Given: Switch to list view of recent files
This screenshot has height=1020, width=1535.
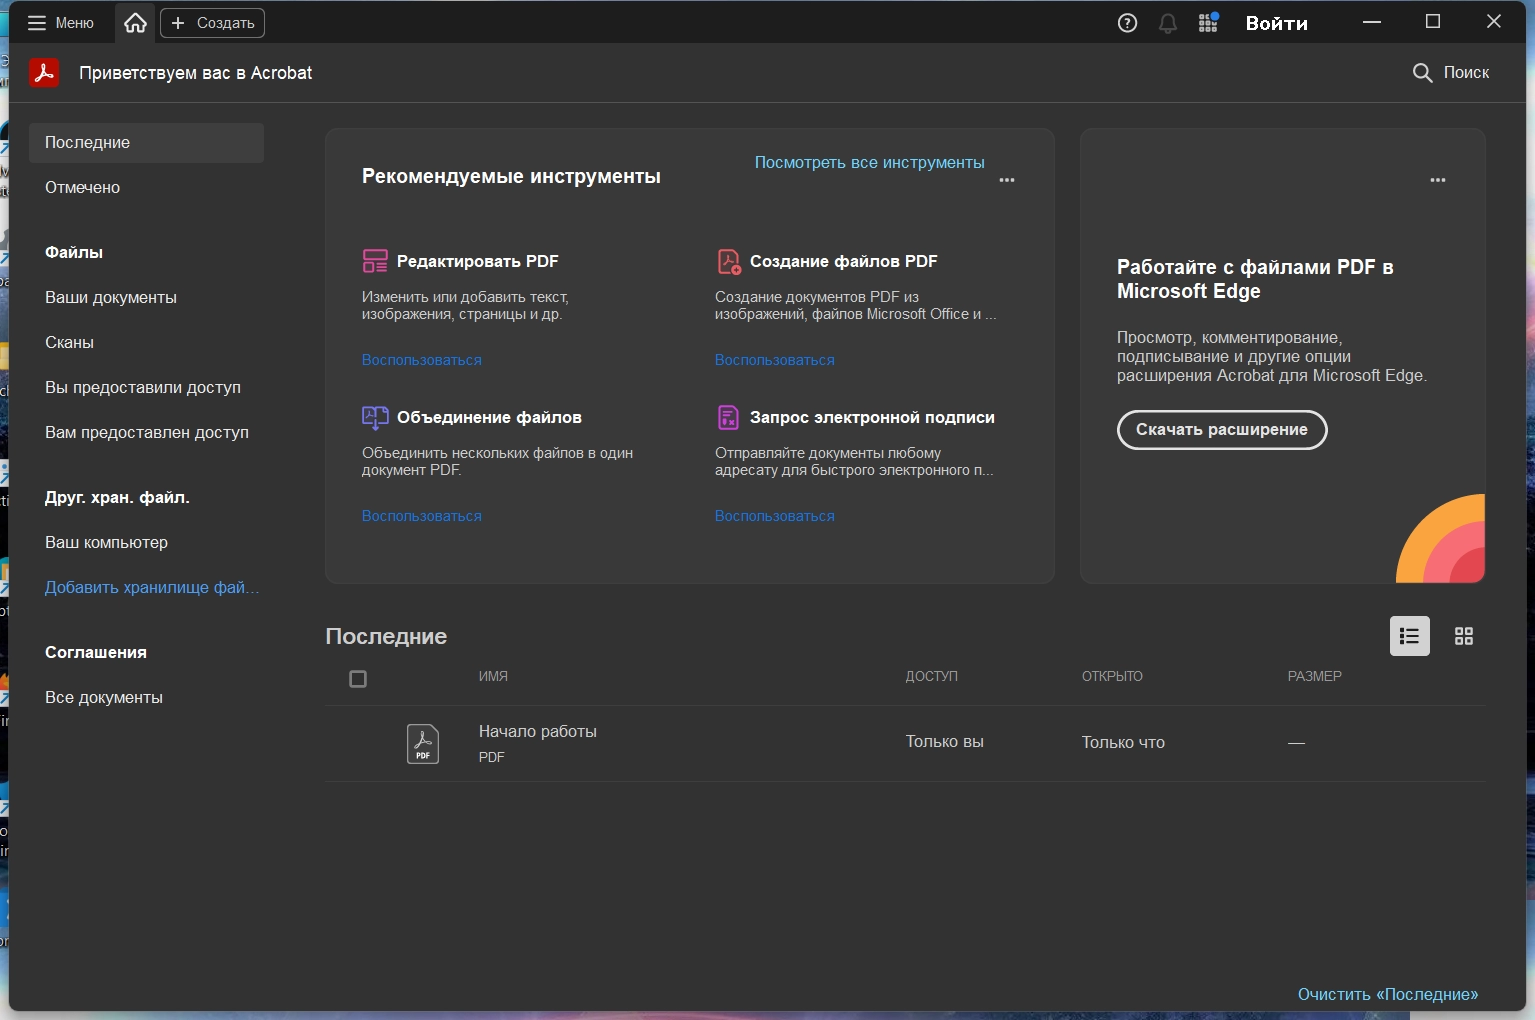Looking at the screenshot, I should [x=1409, y=636].
